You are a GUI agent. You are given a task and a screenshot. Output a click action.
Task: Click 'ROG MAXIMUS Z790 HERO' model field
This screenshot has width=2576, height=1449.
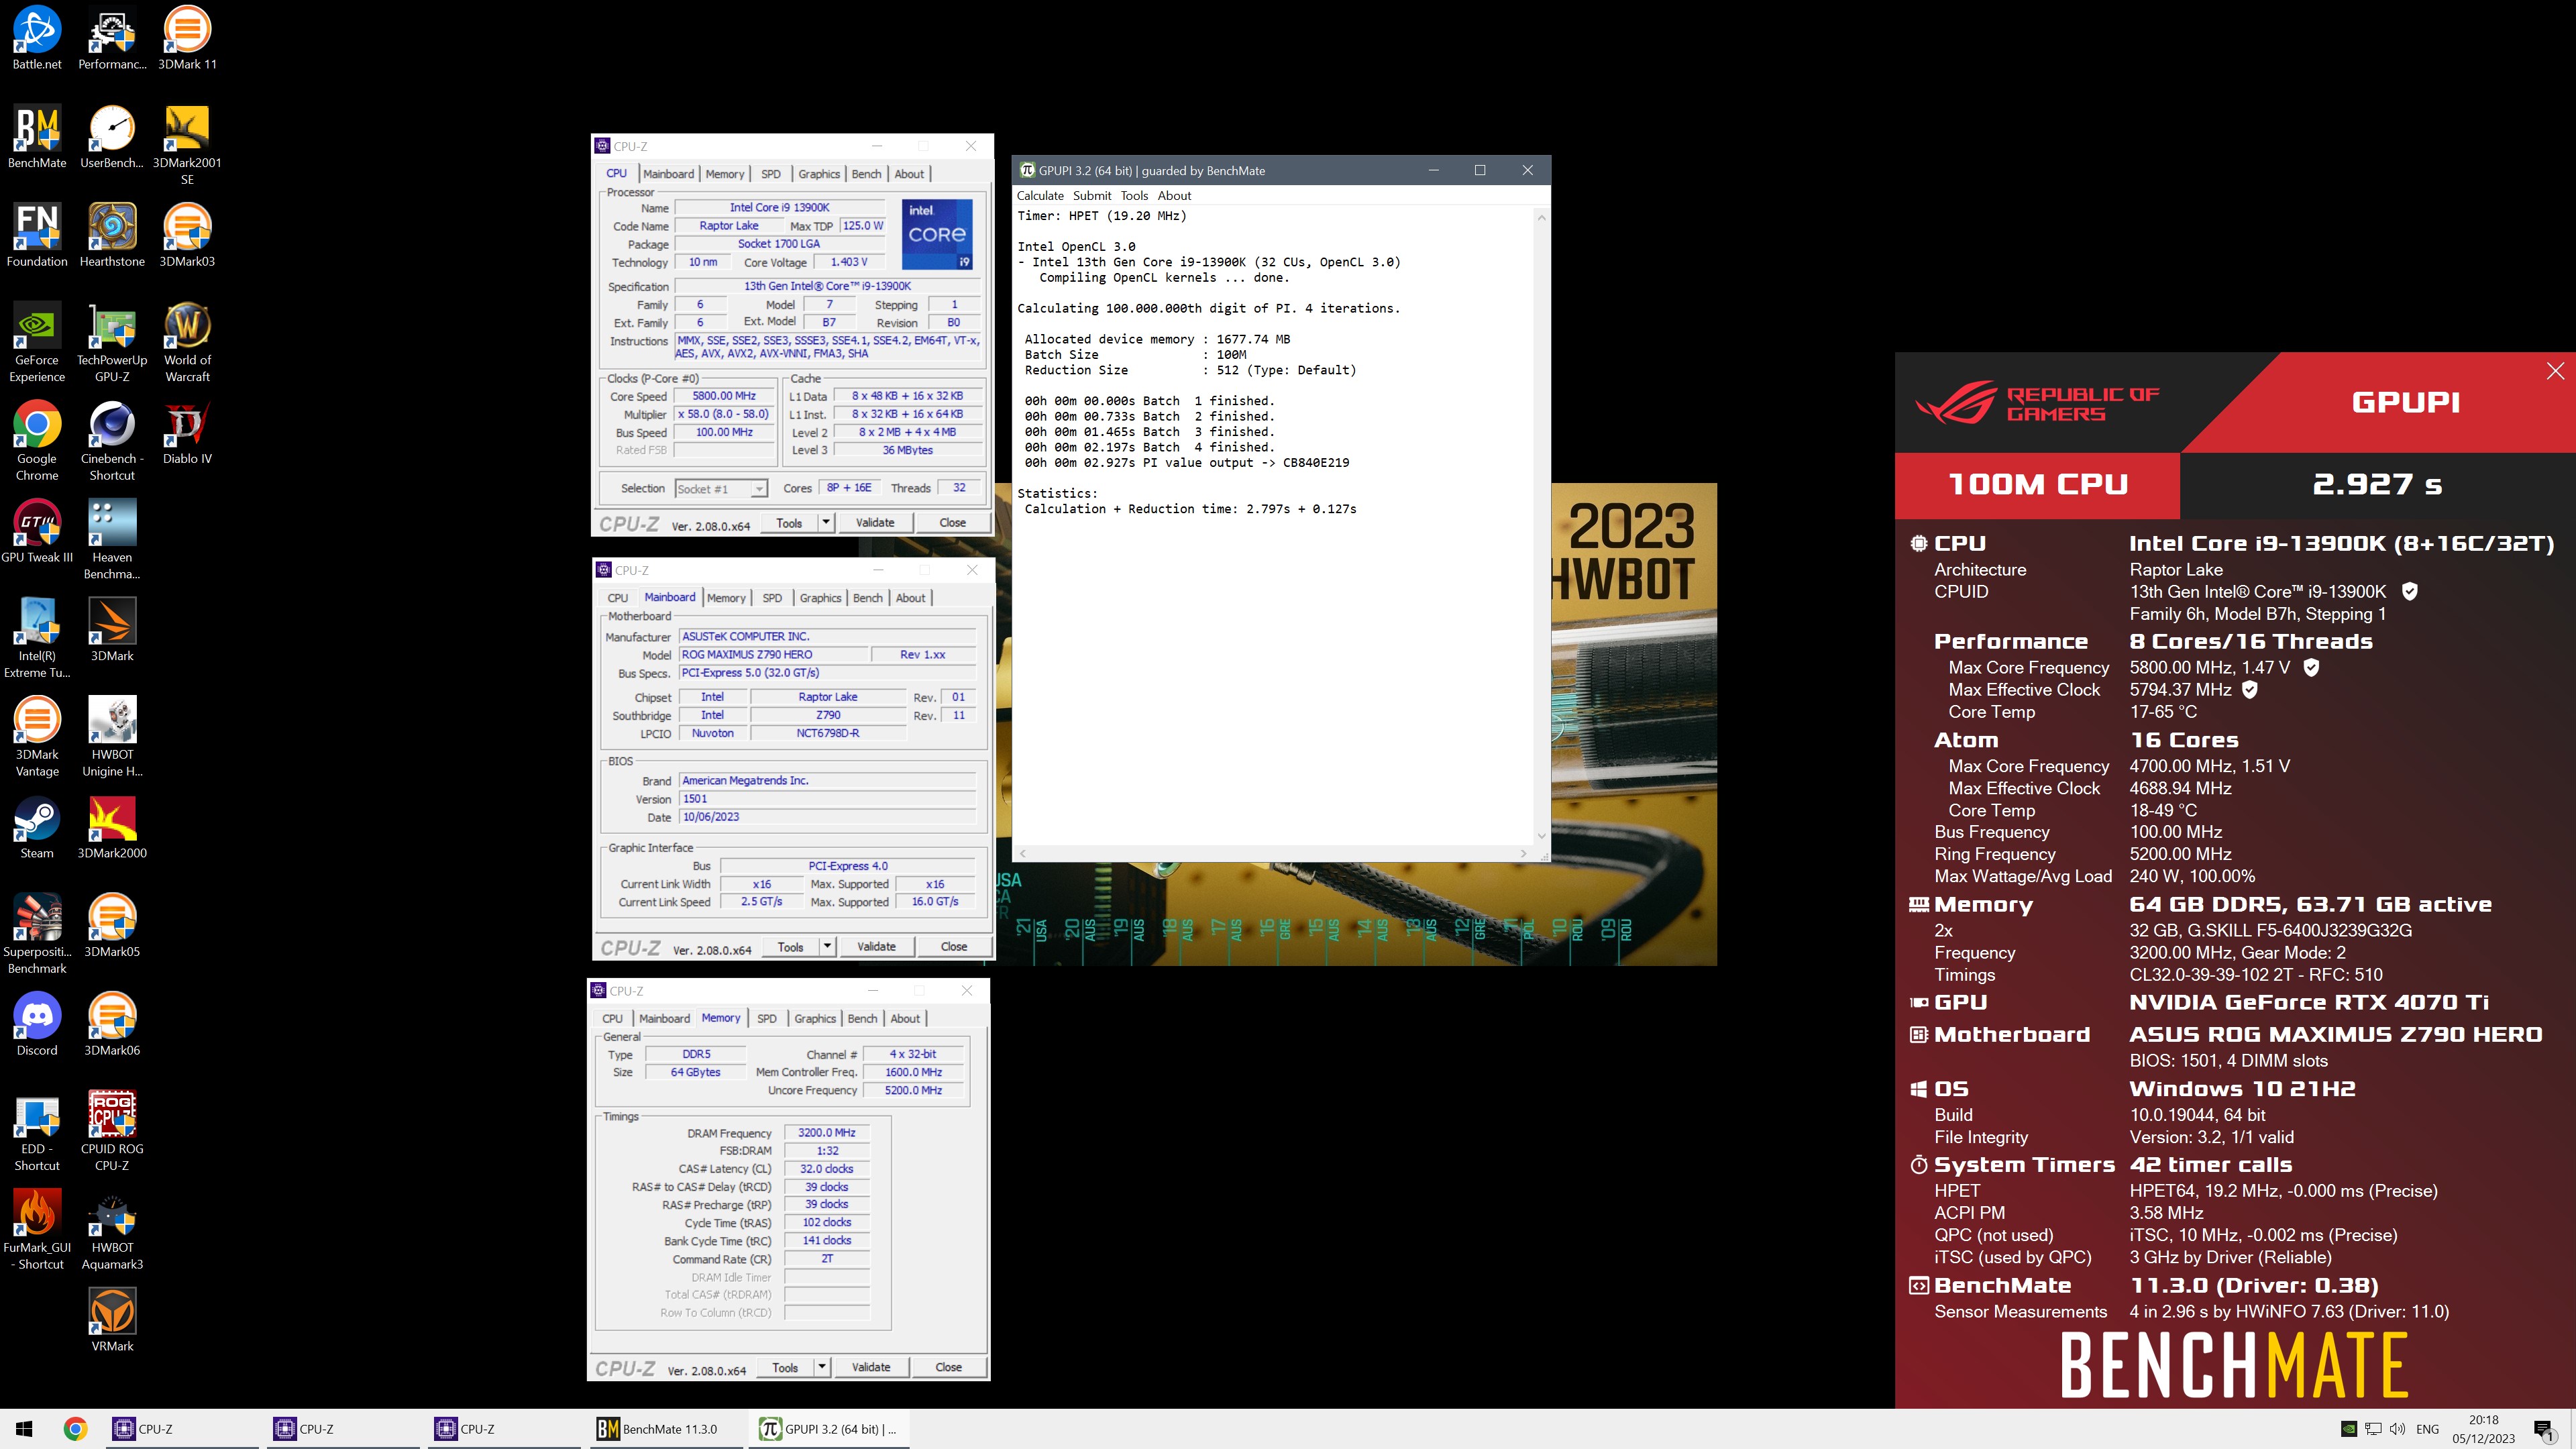774,654
